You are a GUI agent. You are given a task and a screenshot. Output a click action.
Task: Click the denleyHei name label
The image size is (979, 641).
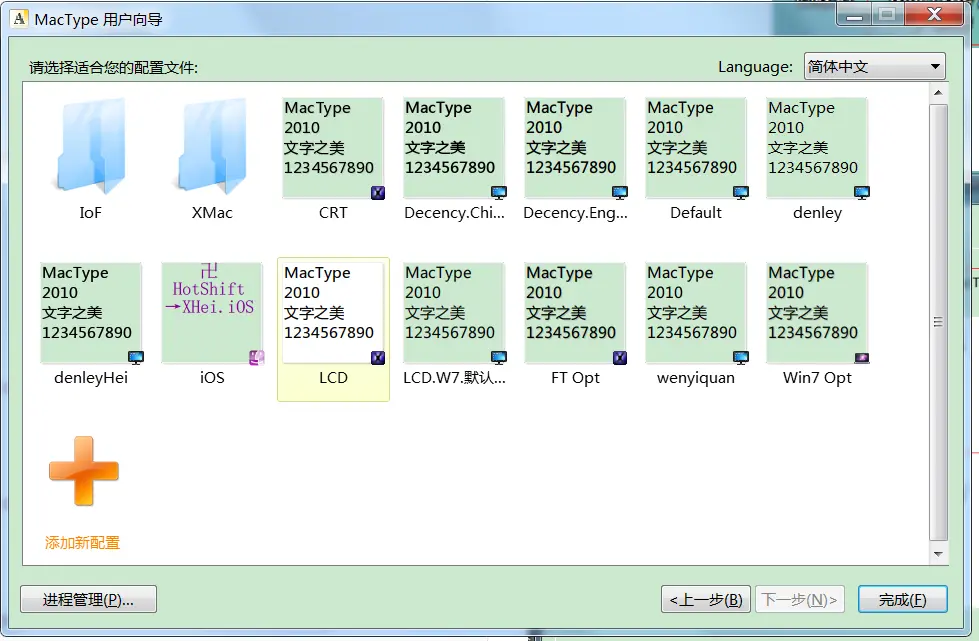[x=91, y=378]
